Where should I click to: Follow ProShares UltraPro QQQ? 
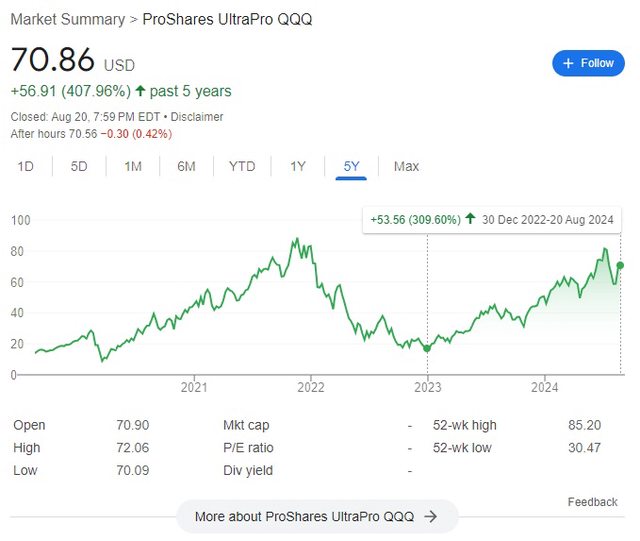[588, 63]
